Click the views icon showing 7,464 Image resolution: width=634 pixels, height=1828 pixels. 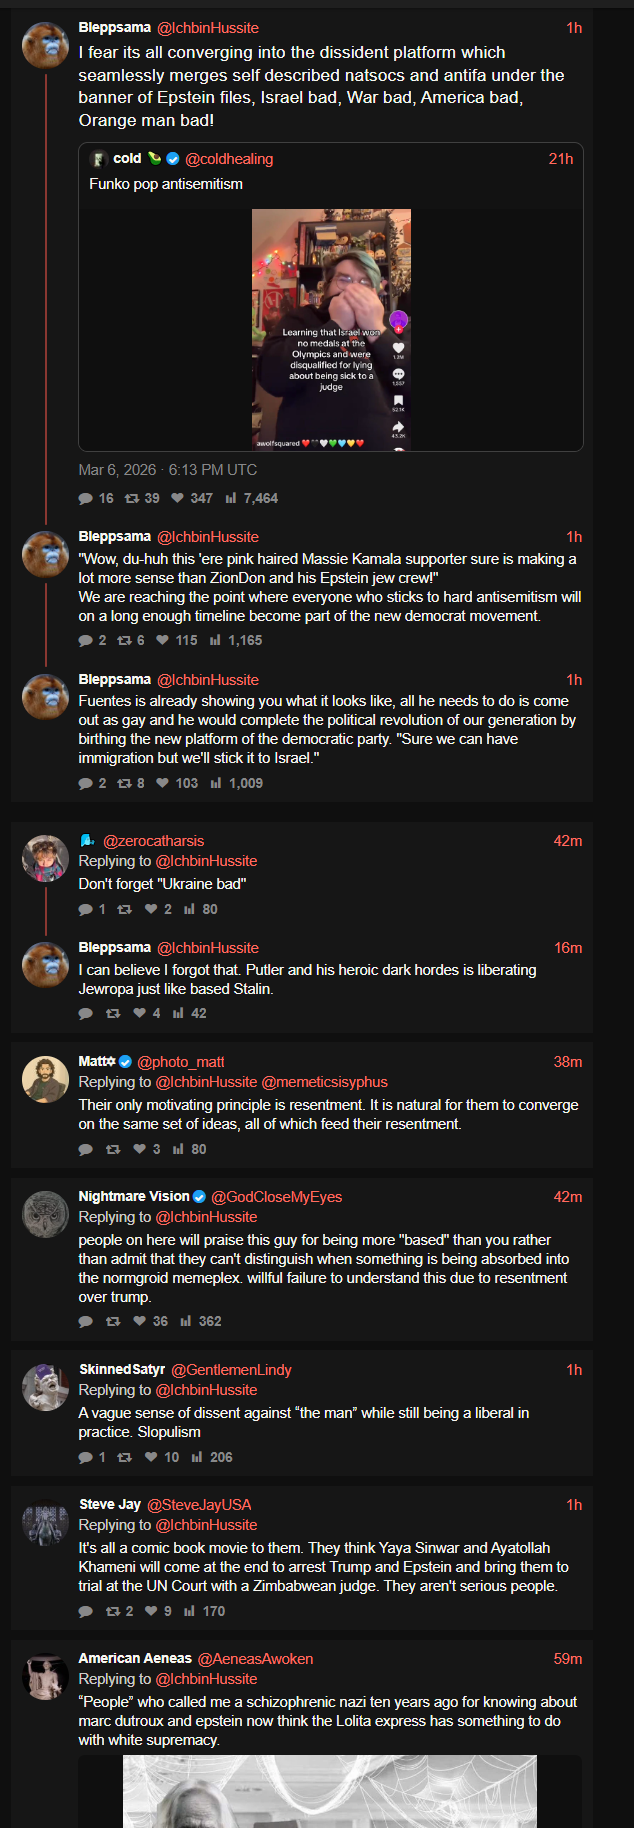coord(231,498)
